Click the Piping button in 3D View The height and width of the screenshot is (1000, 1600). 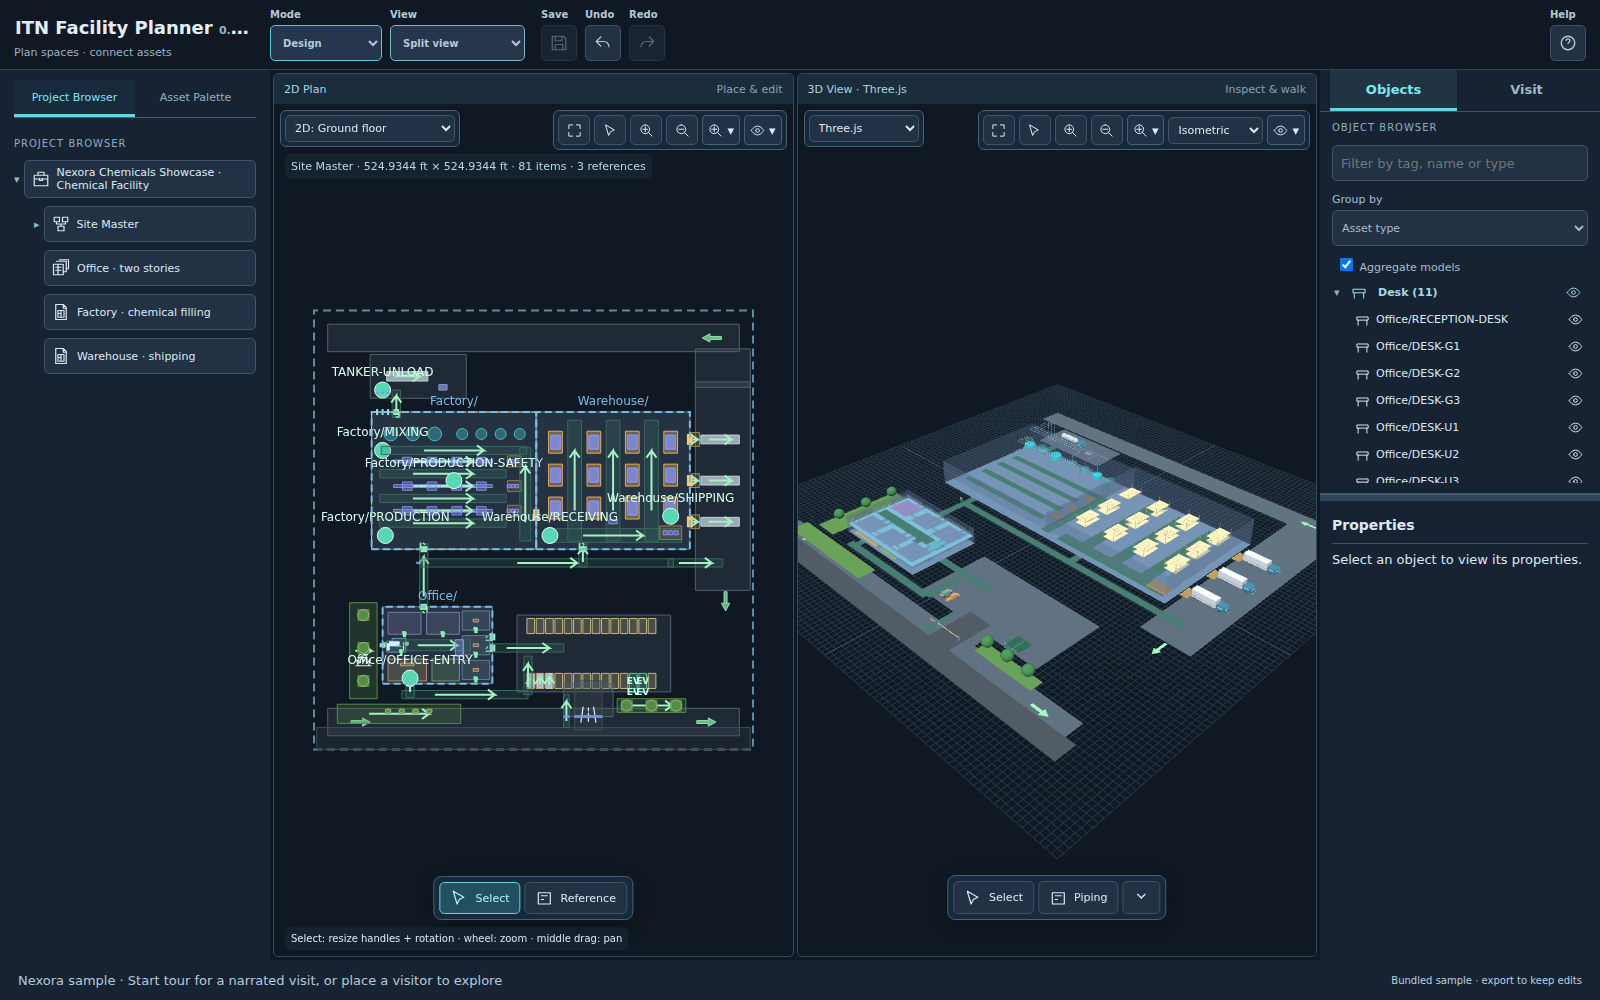pos(1079,897)
